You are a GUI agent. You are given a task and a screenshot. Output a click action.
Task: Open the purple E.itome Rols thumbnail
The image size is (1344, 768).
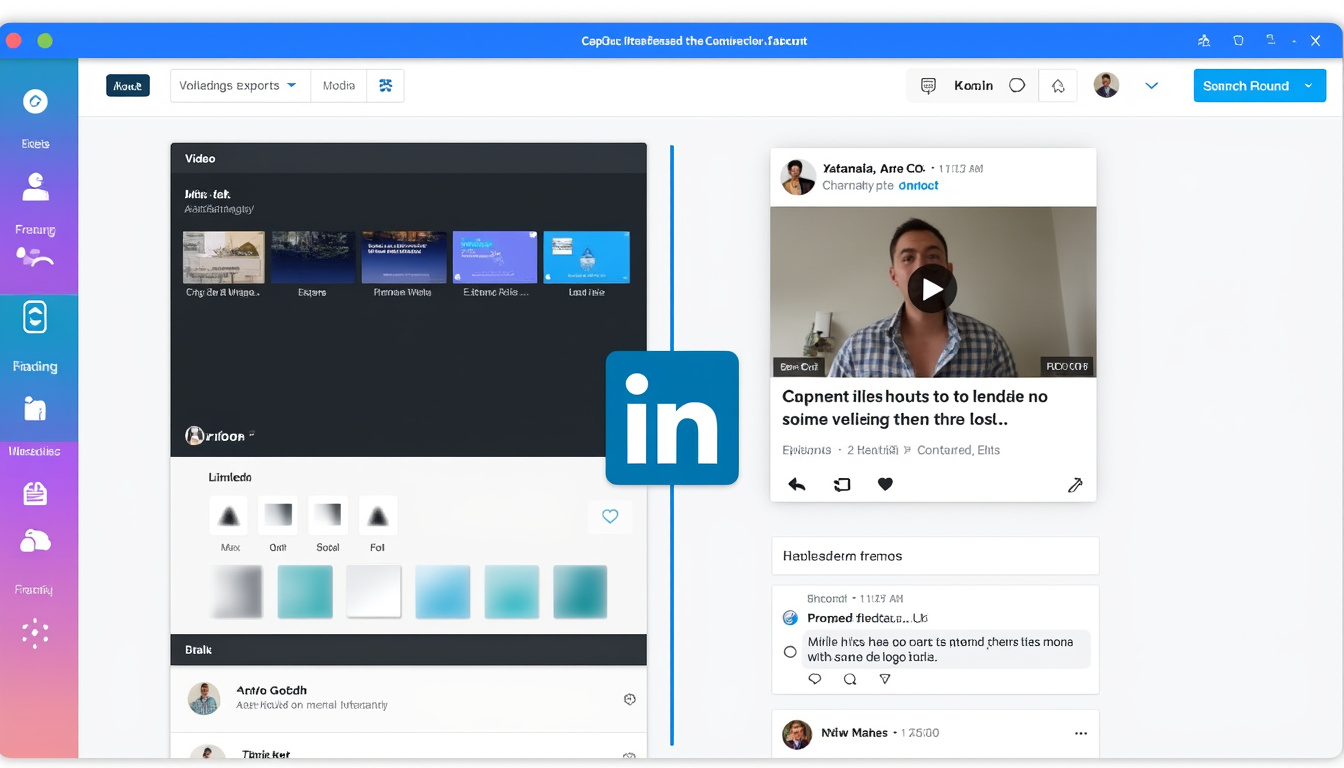tap(495, 258)
